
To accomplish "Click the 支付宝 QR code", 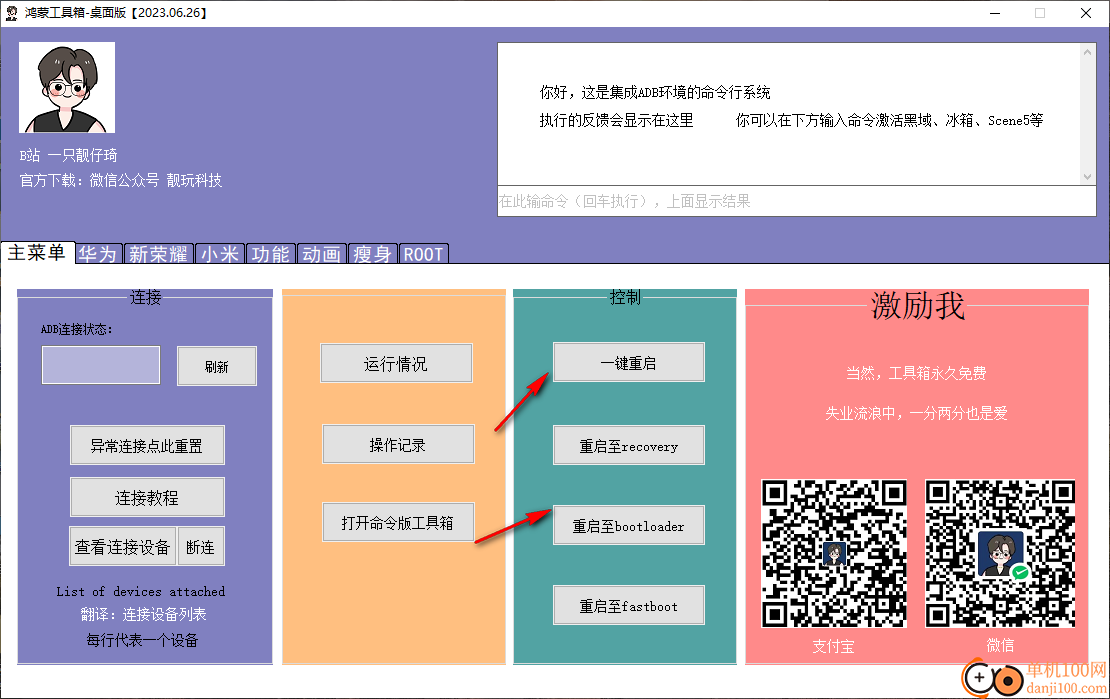I will tap(834, 553).
